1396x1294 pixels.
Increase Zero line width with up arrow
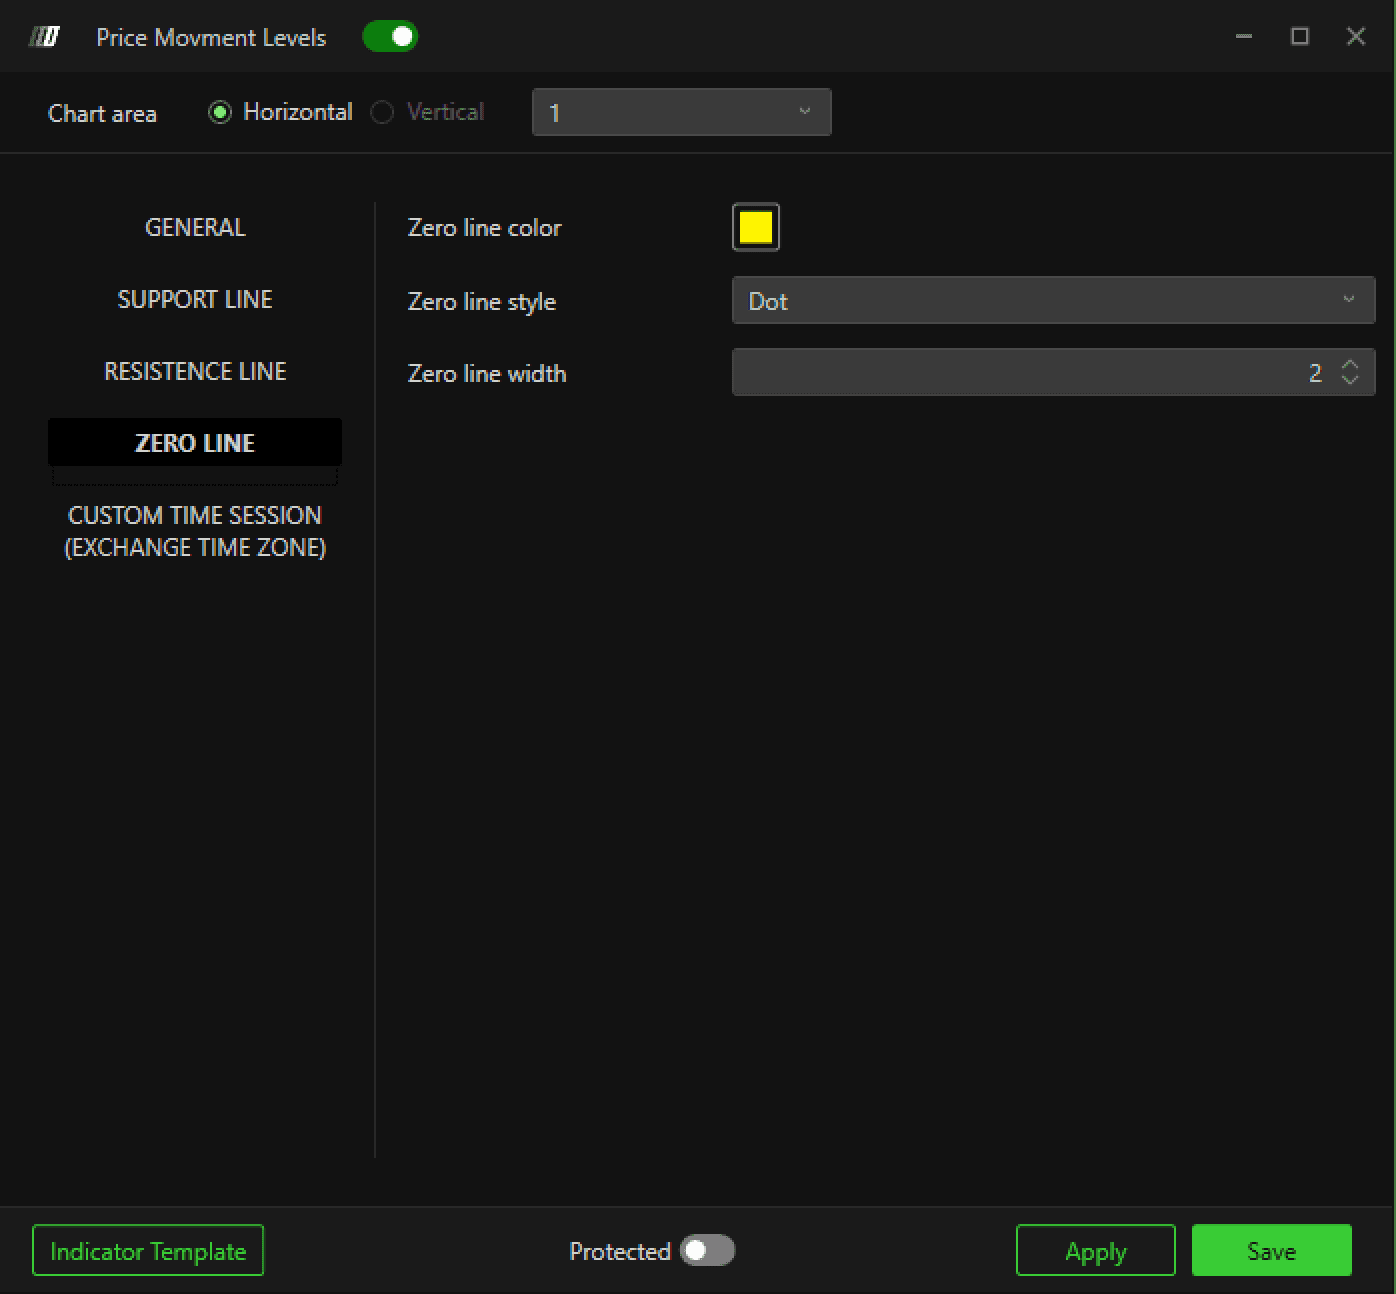(1350, 365)
